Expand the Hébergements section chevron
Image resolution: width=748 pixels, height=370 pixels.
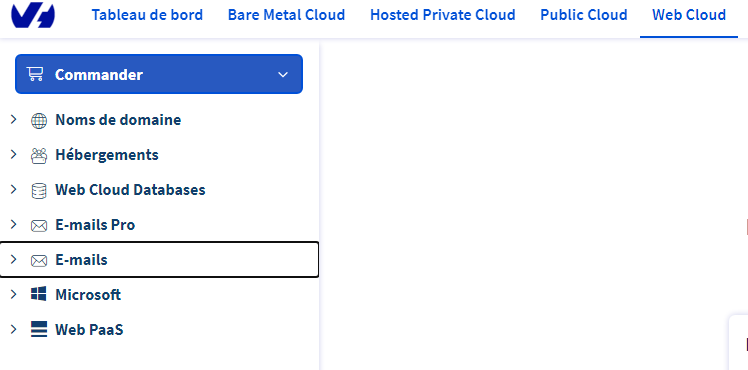click(13, 154)
